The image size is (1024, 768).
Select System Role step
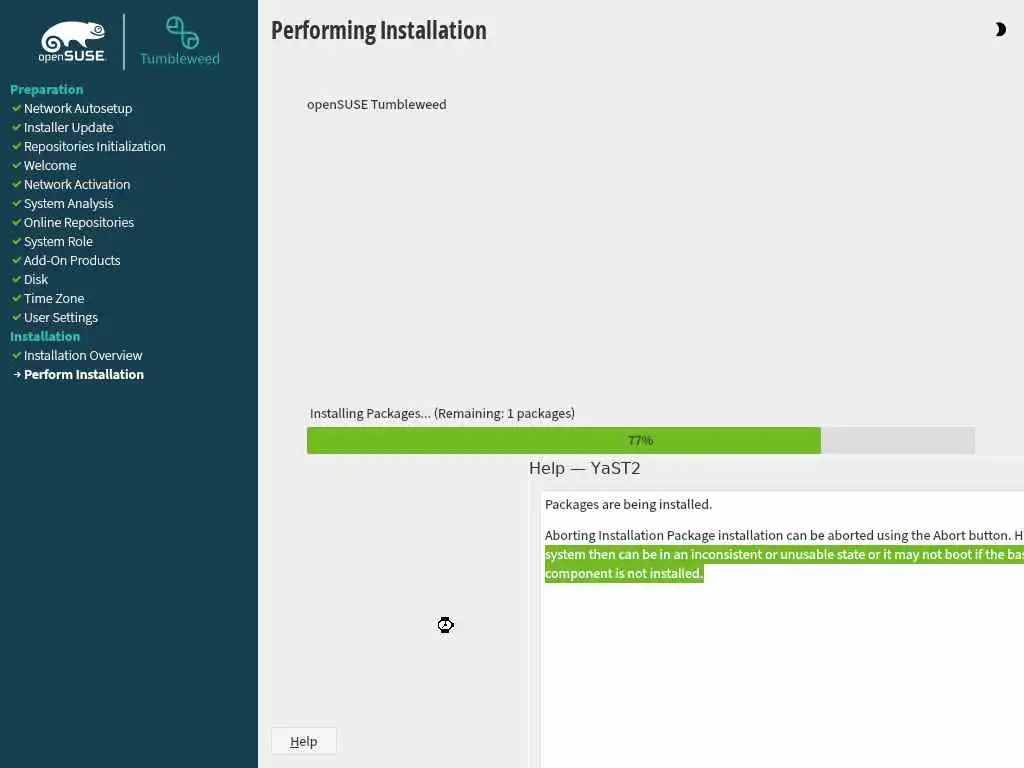[58, 241]
